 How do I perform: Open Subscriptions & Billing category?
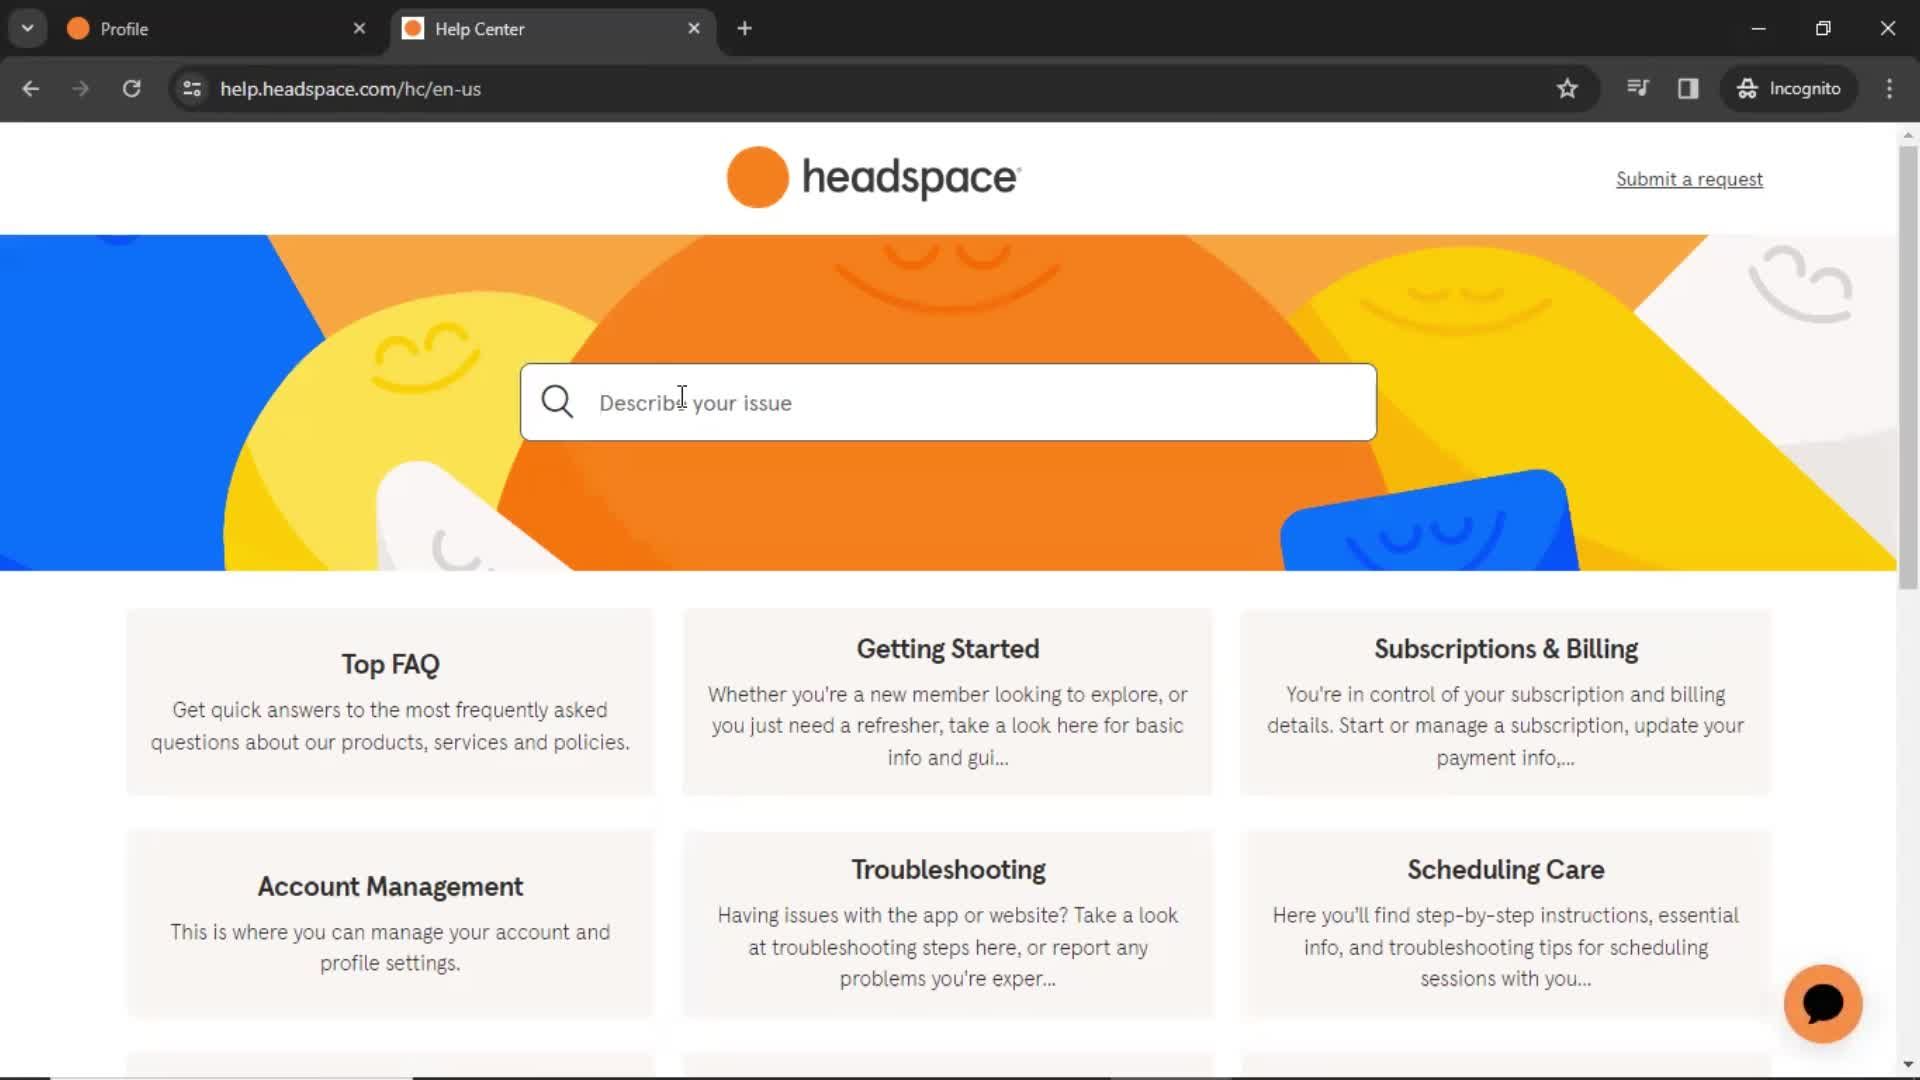coord(1505,701)
